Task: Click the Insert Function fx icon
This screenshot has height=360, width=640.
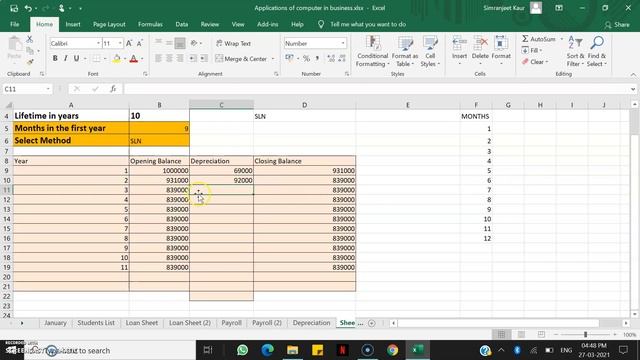Action: coord(113,89)
